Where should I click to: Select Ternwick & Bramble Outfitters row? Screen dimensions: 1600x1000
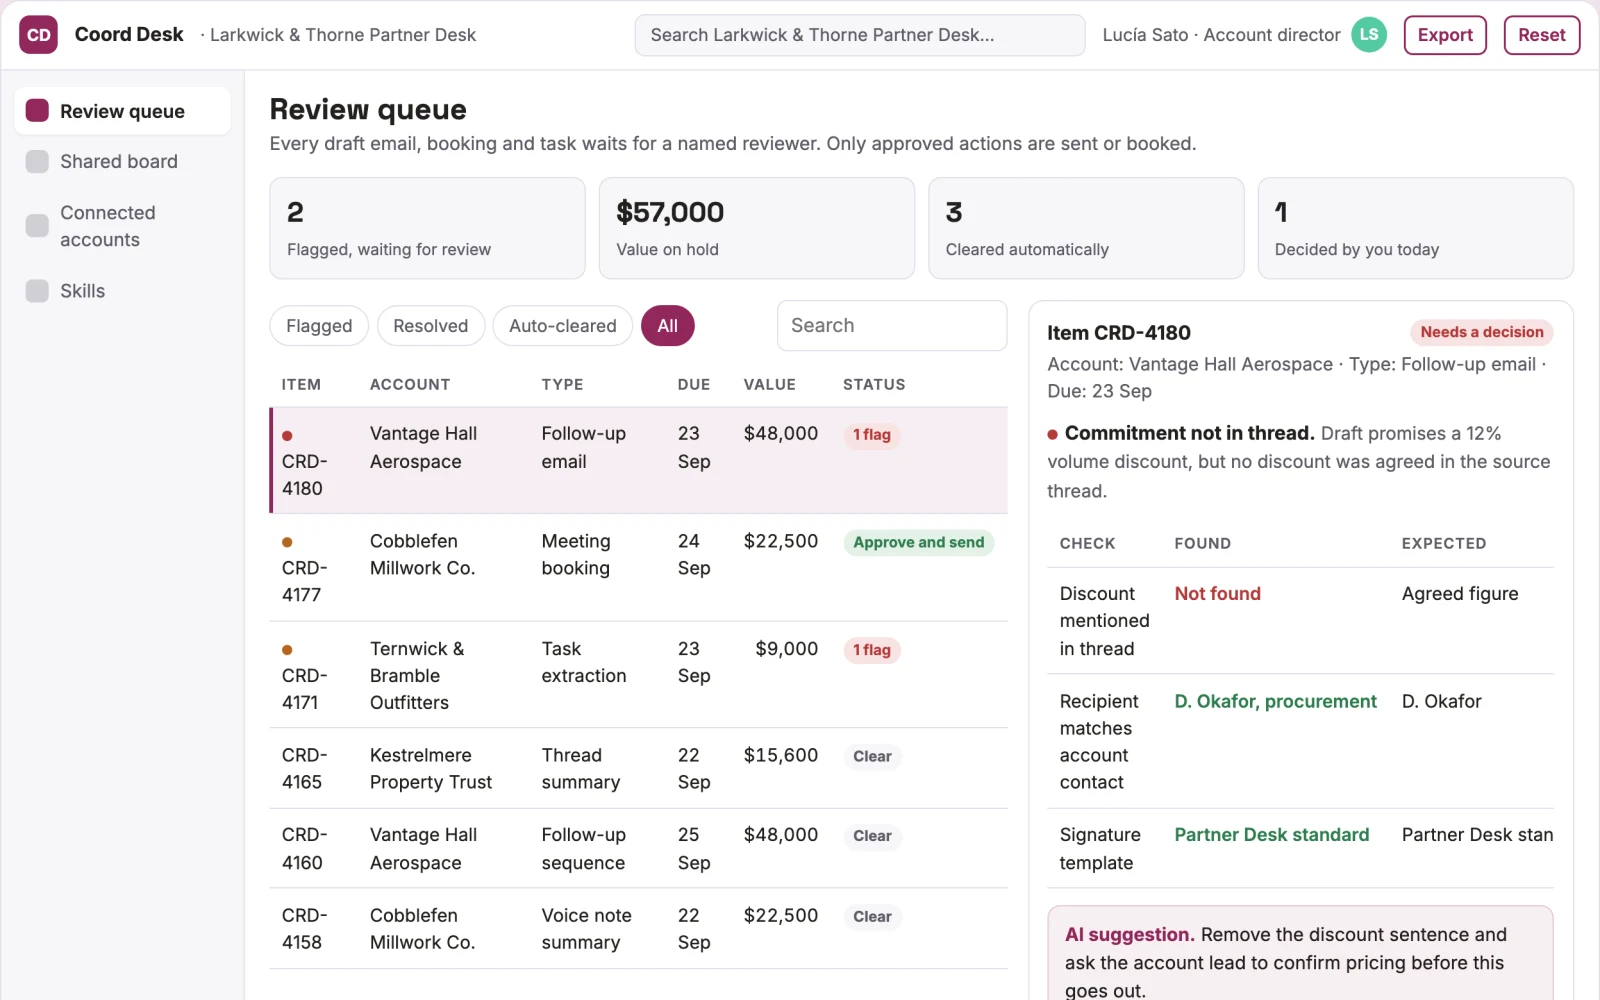tap(639, 675)
